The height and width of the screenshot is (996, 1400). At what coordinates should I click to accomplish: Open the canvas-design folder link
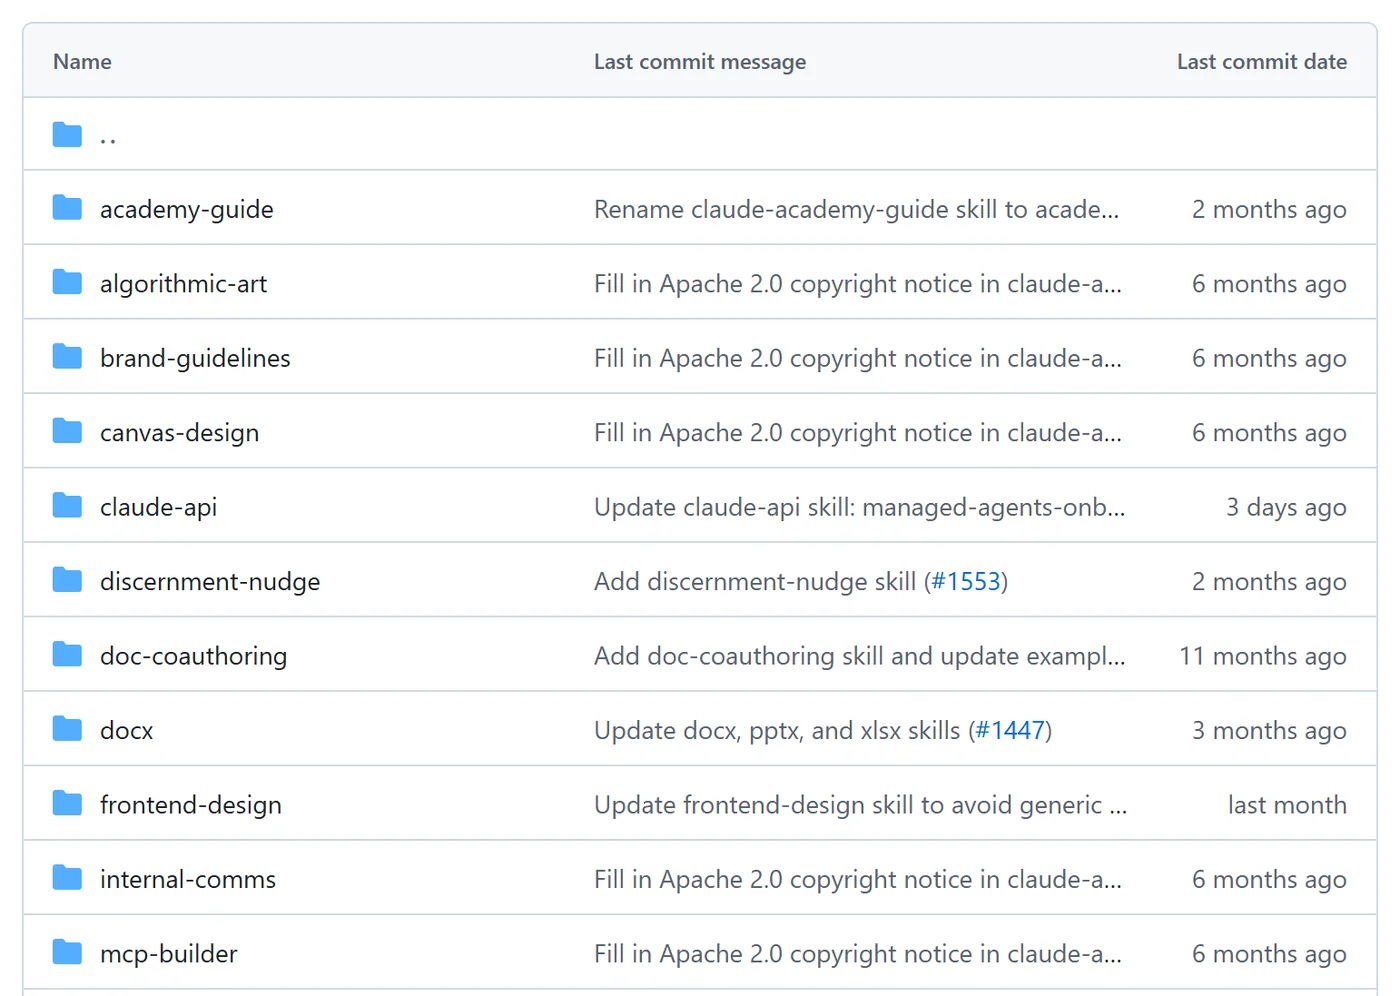pyautogui.click(x=179, y=433)
